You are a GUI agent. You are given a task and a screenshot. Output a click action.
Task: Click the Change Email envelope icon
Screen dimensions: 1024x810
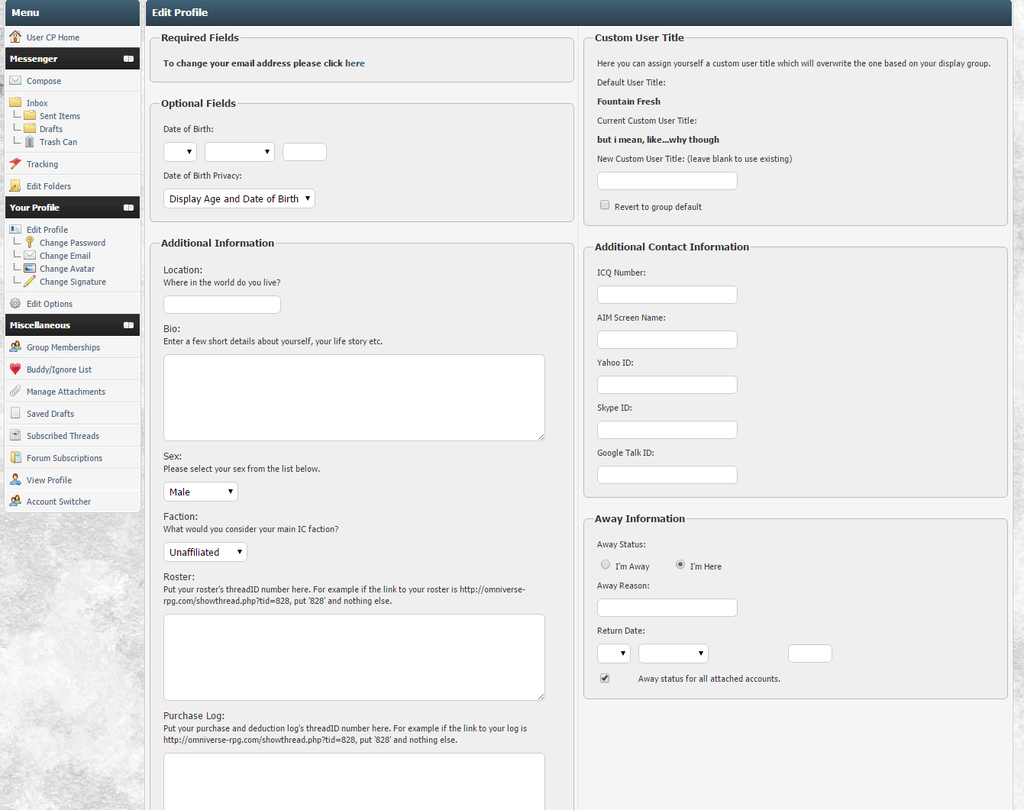click(29, 255)
